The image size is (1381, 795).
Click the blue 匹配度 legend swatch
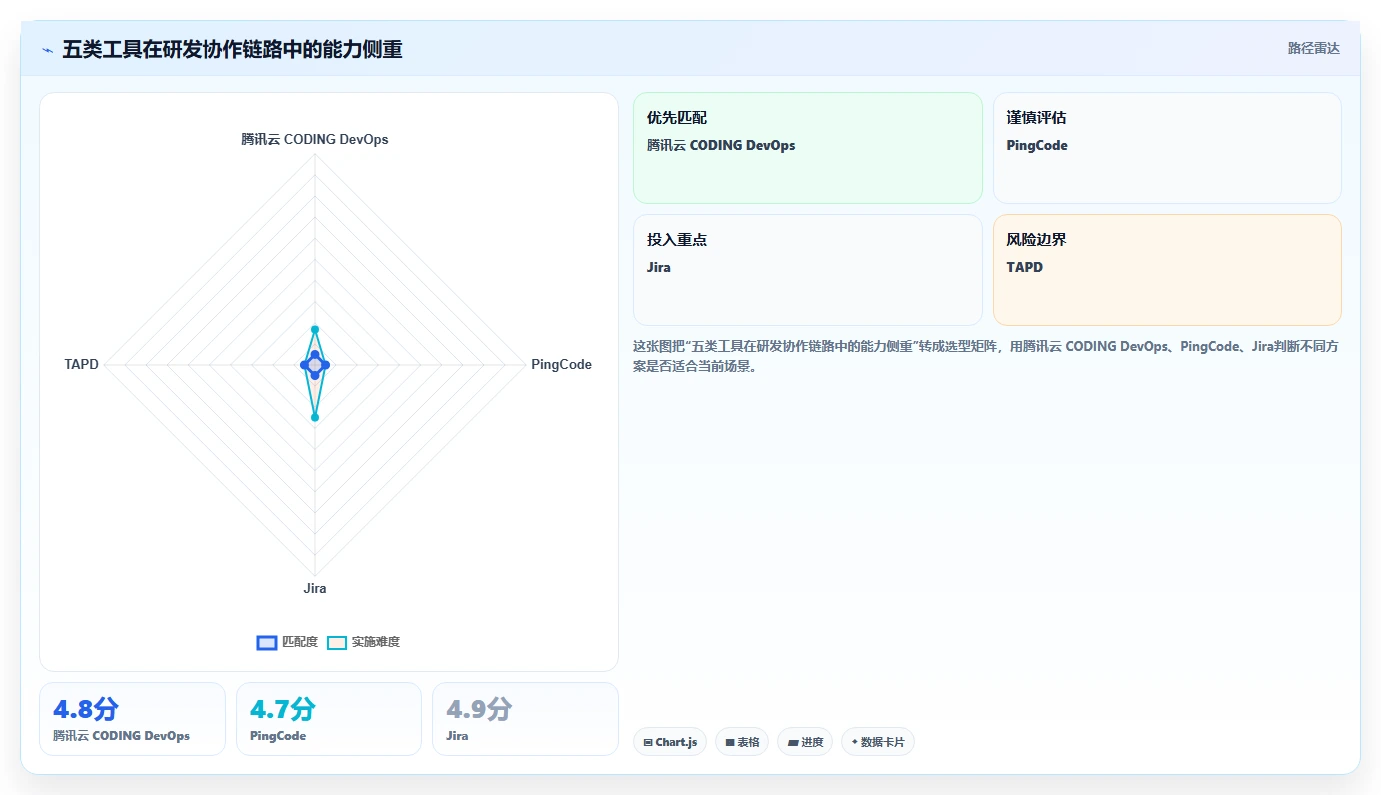266,642
